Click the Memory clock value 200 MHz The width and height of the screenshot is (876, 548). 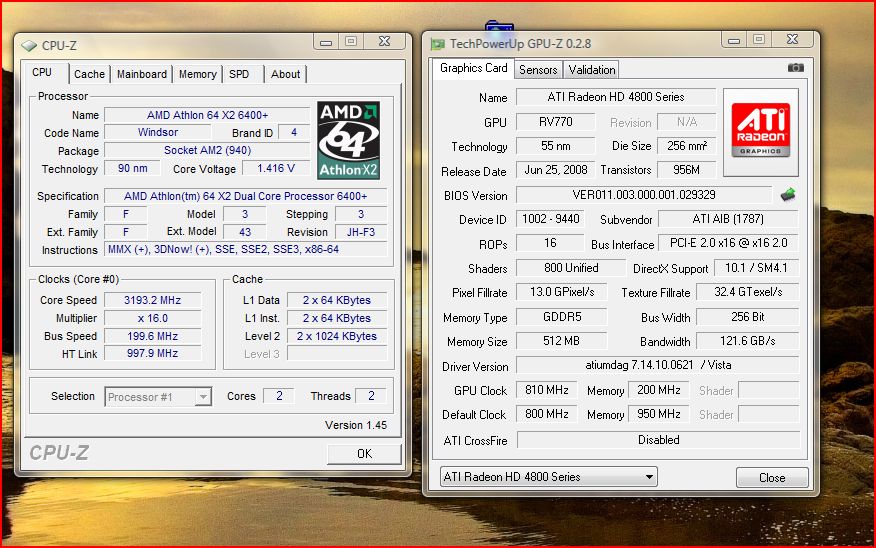click(x=659, y=390)
